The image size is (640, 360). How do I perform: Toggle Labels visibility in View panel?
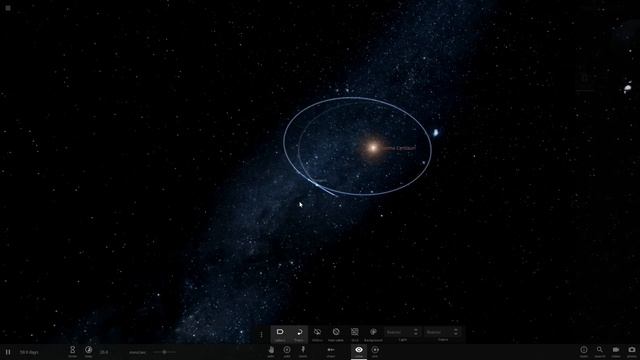coord(280,334)
